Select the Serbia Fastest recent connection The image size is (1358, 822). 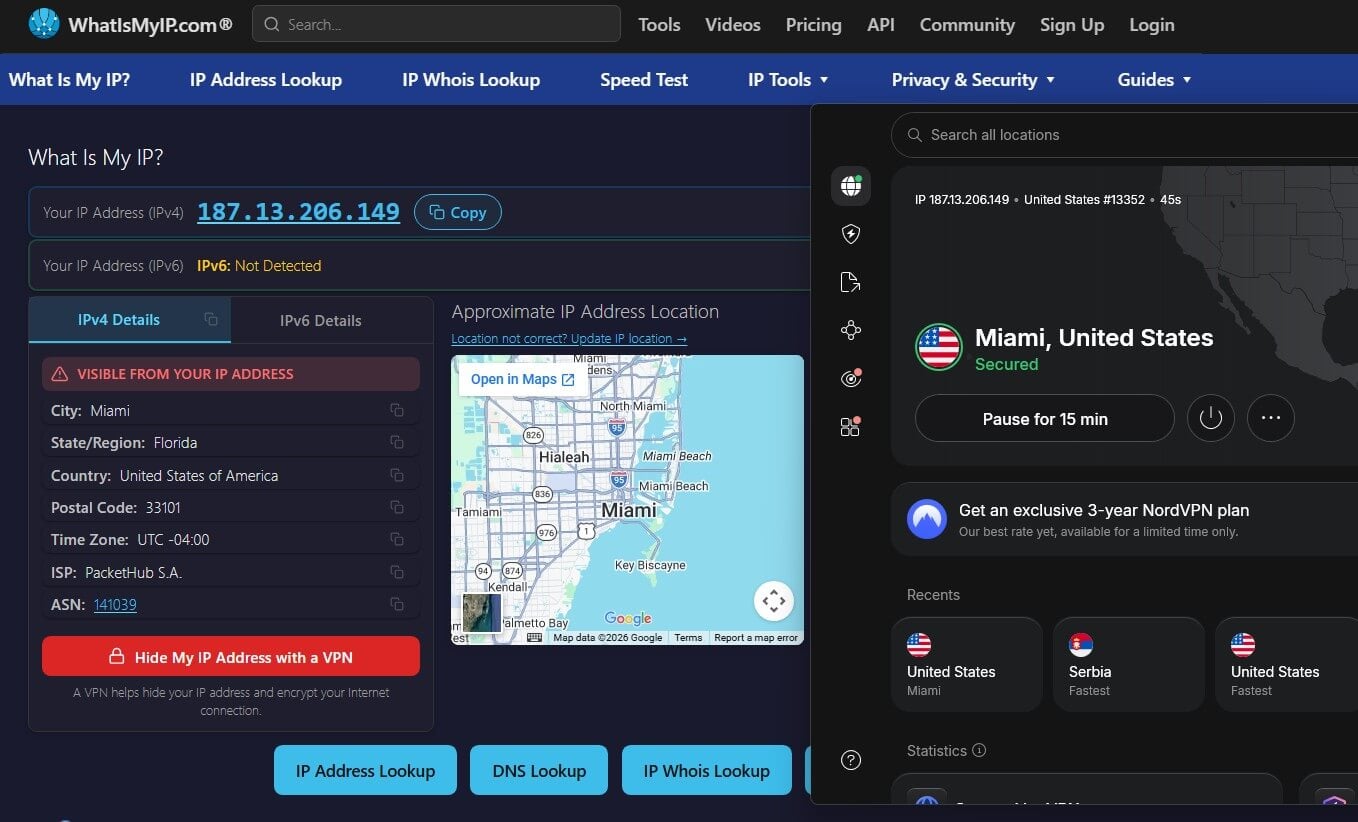1129,664
